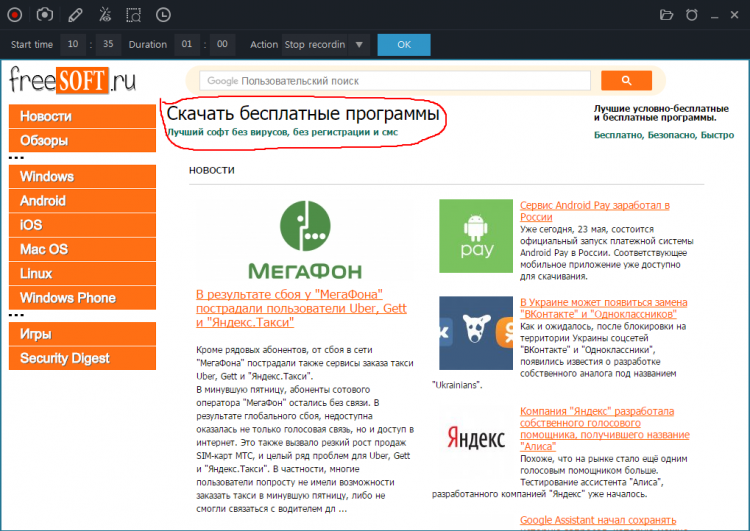Open the Яндекс Алиса assistant link
This screenshot has width=750, height=531.
click(605, 429)
